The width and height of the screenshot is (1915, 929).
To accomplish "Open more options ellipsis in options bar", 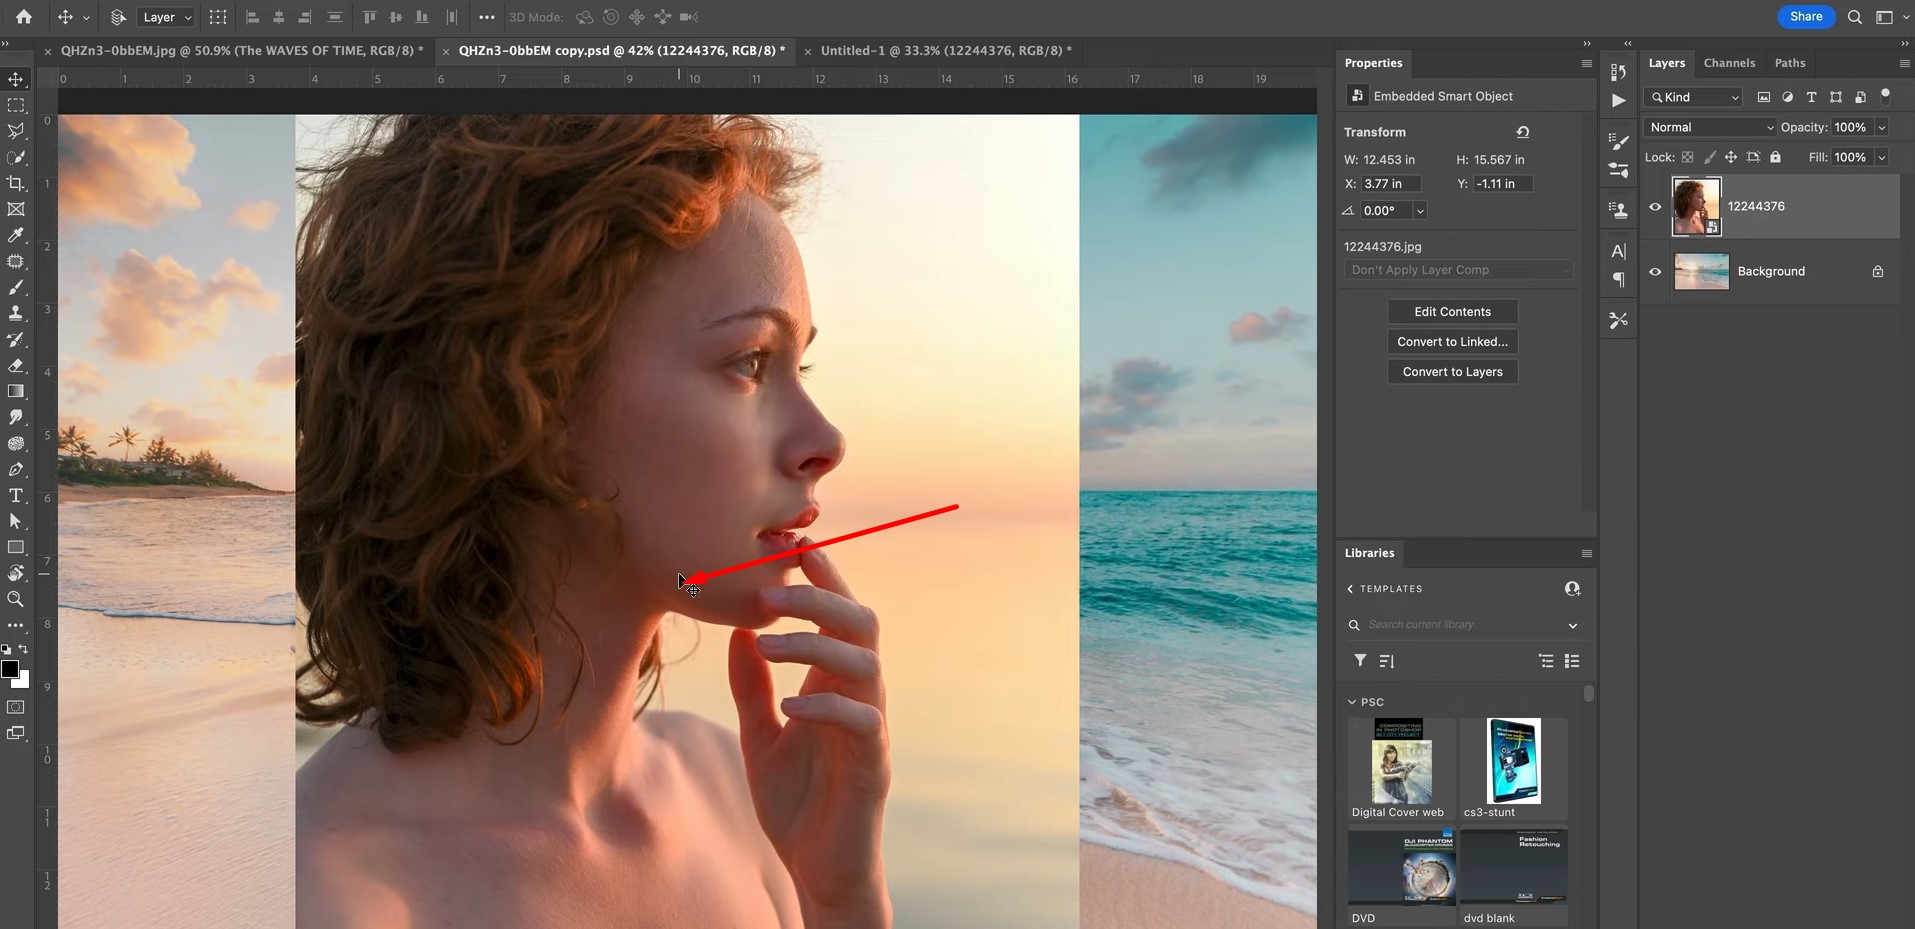I will click(x=486, y=17).
